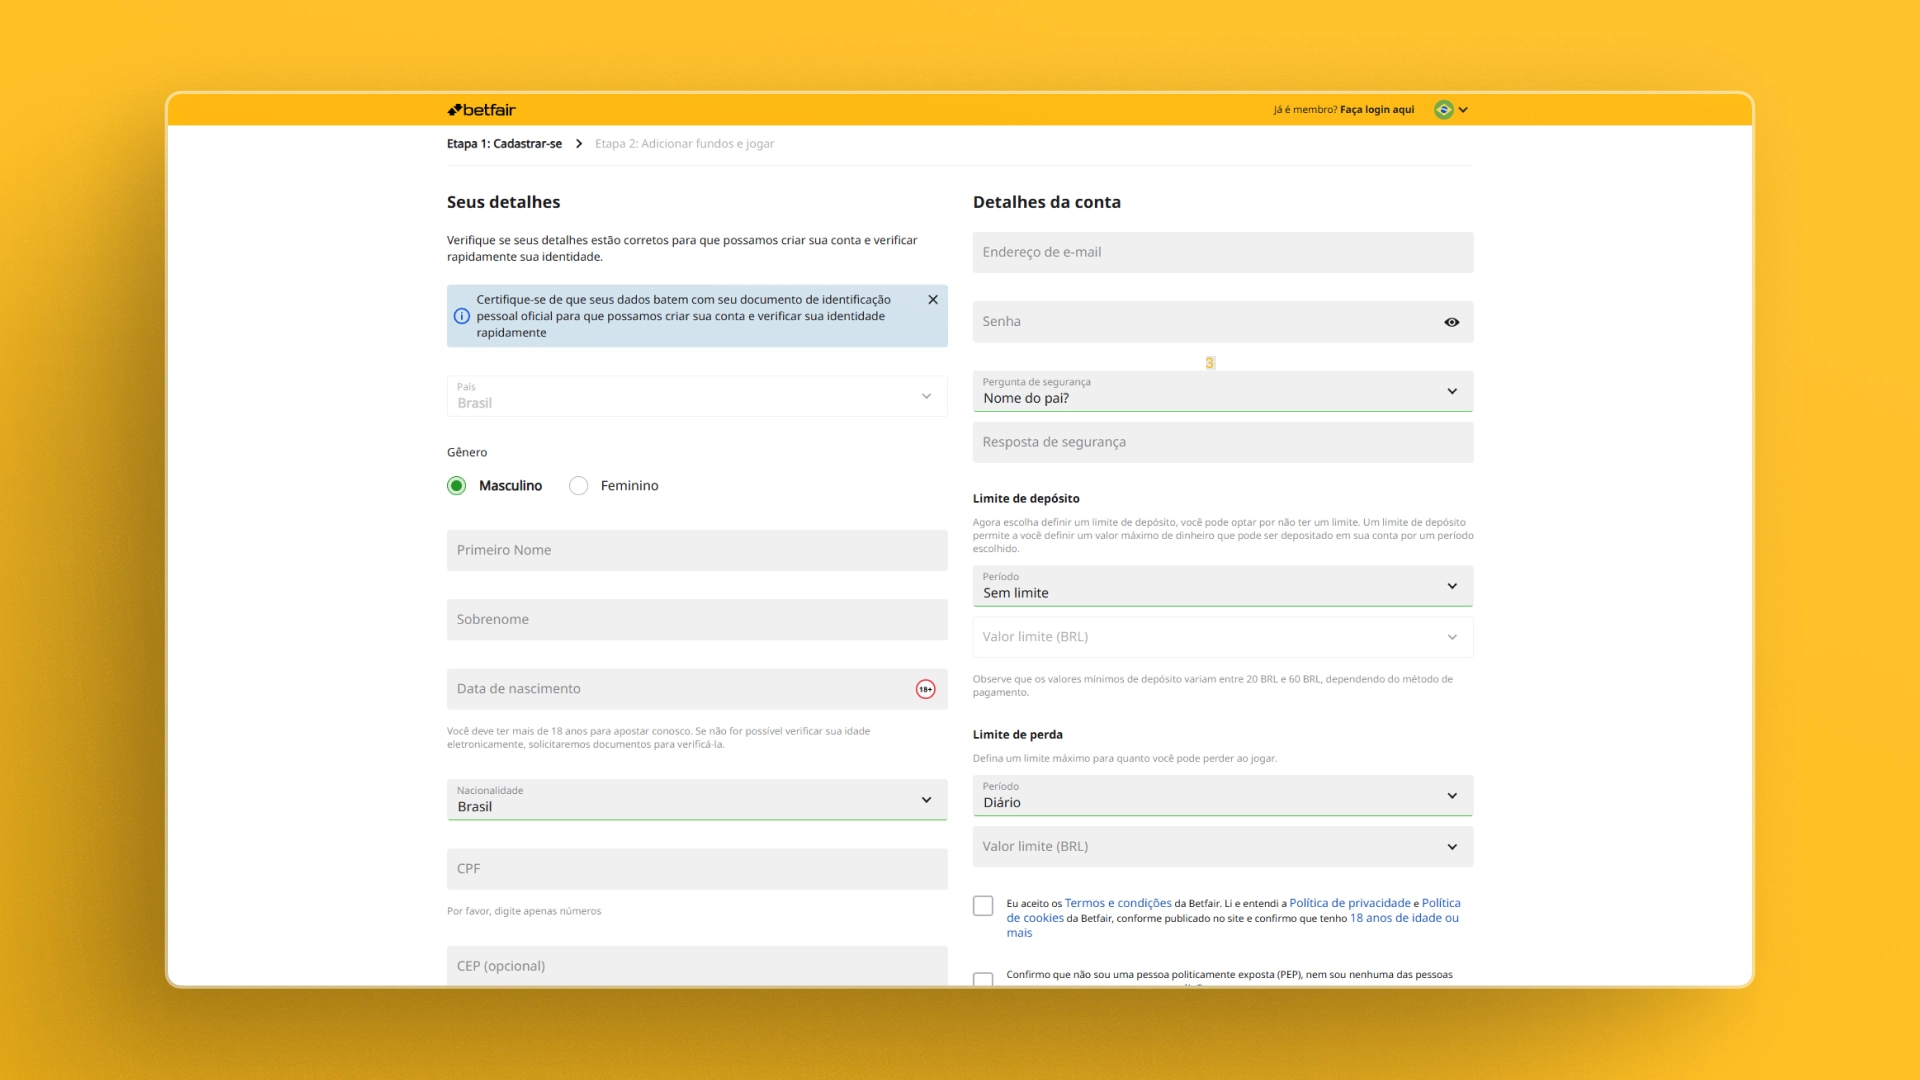Click the Endereço de e-mail field

[1223, 252]
